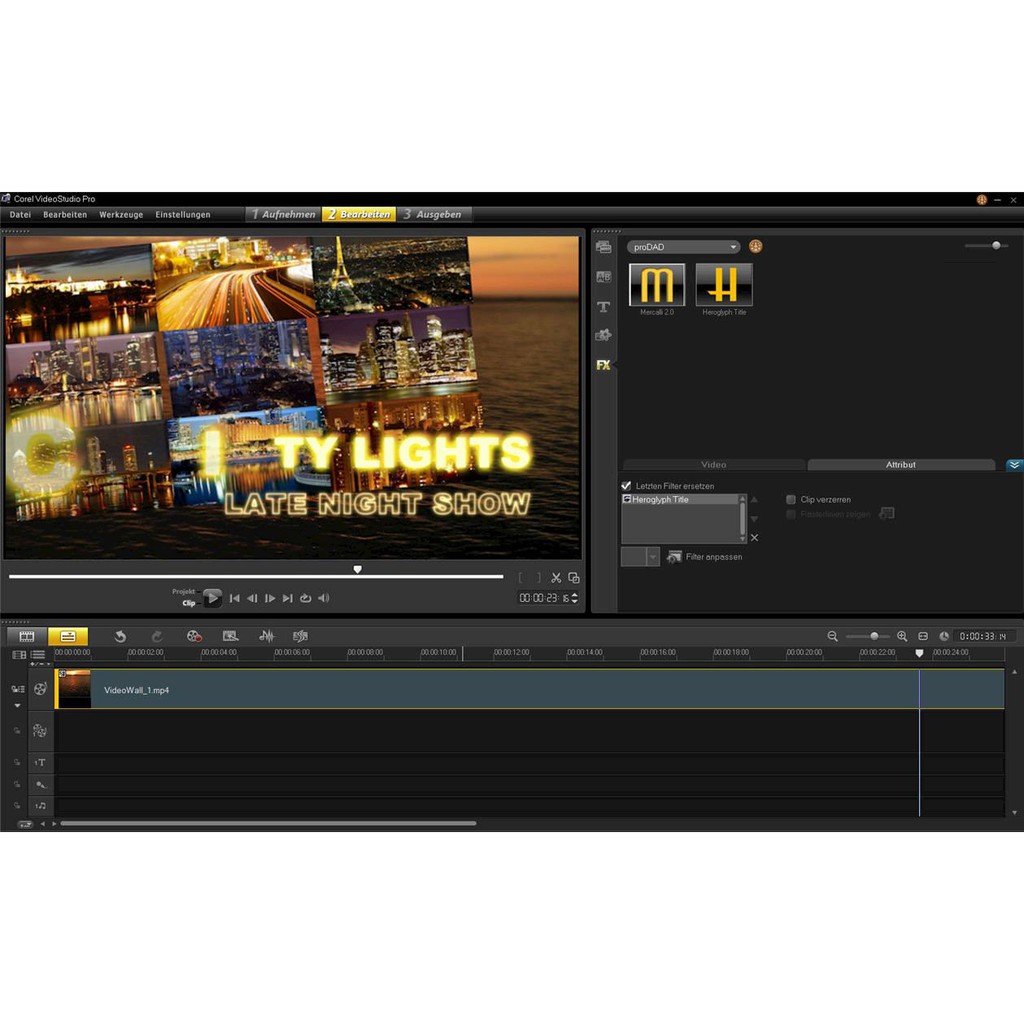Switch to the 3 Ausgeben step
The height and width of the screenshot is (1024, 1024).
[x=433, y=214]
